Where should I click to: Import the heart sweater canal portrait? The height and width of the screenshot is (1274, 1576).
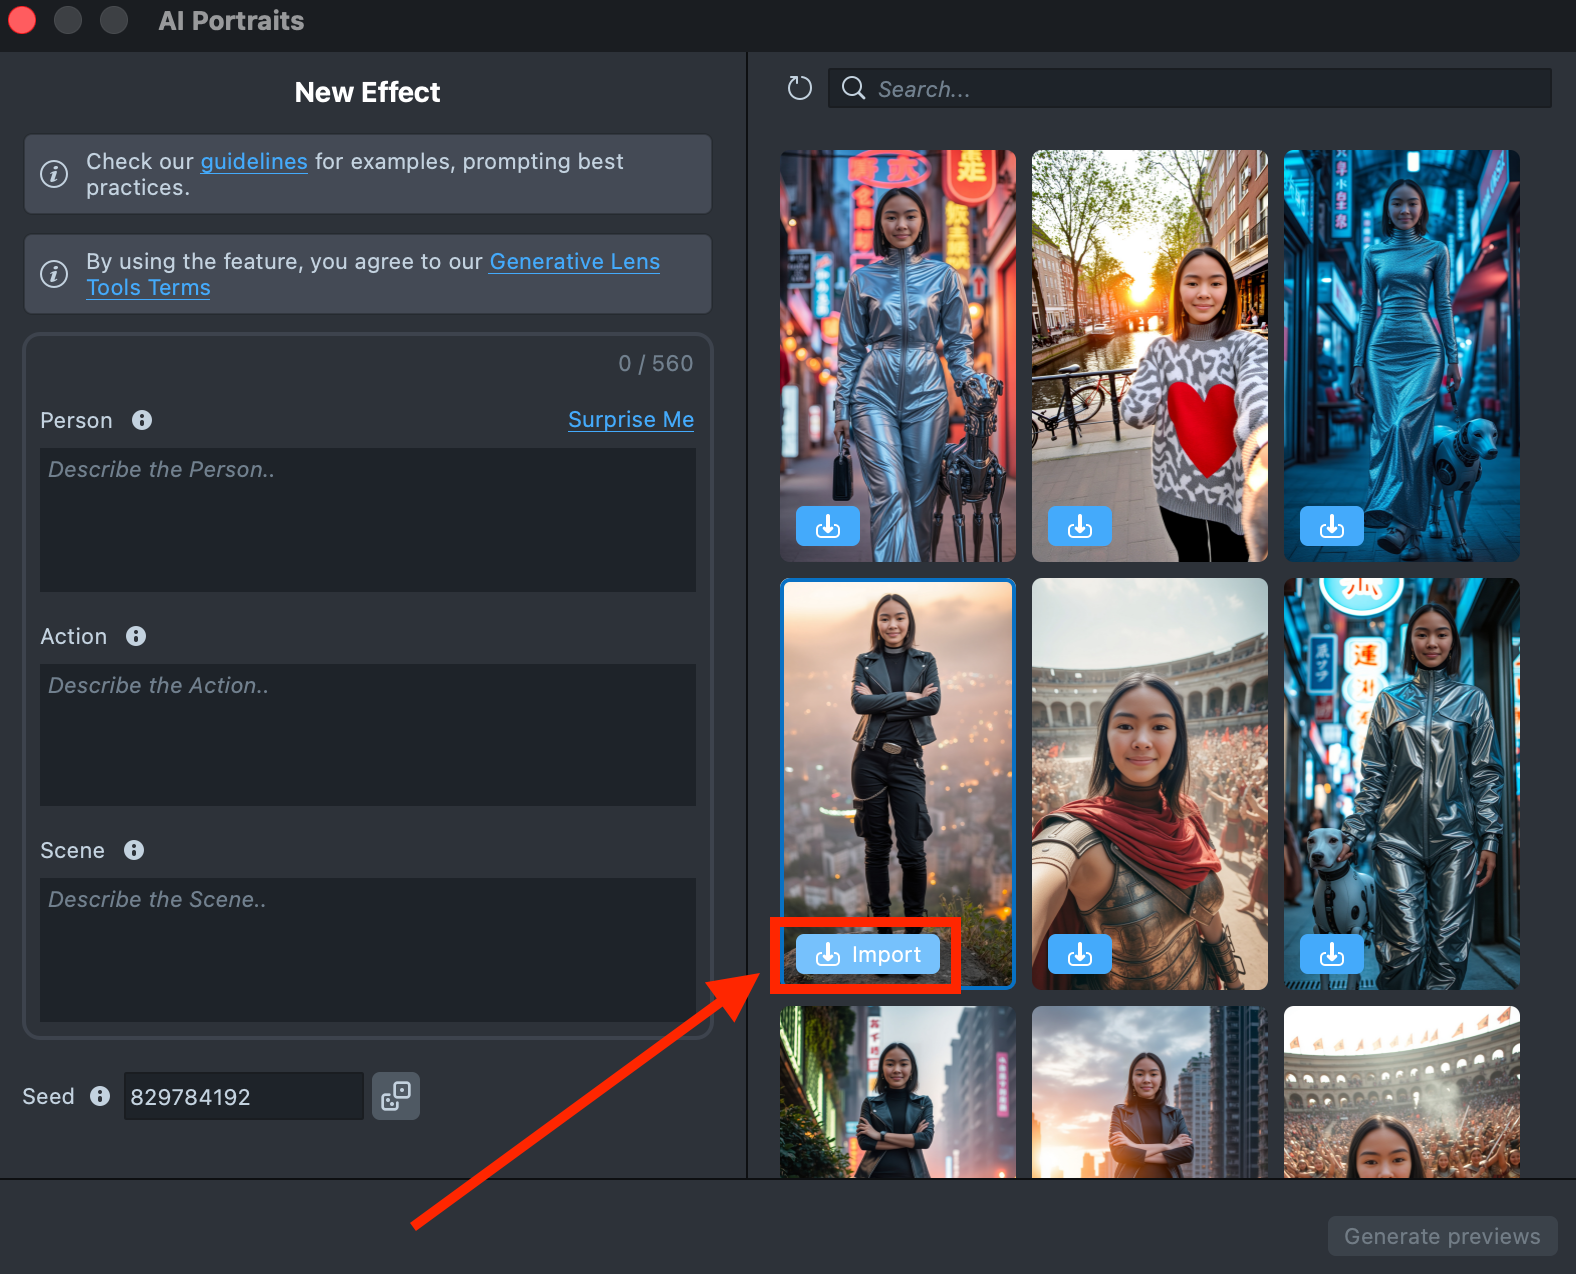[x=1079, y=526]
